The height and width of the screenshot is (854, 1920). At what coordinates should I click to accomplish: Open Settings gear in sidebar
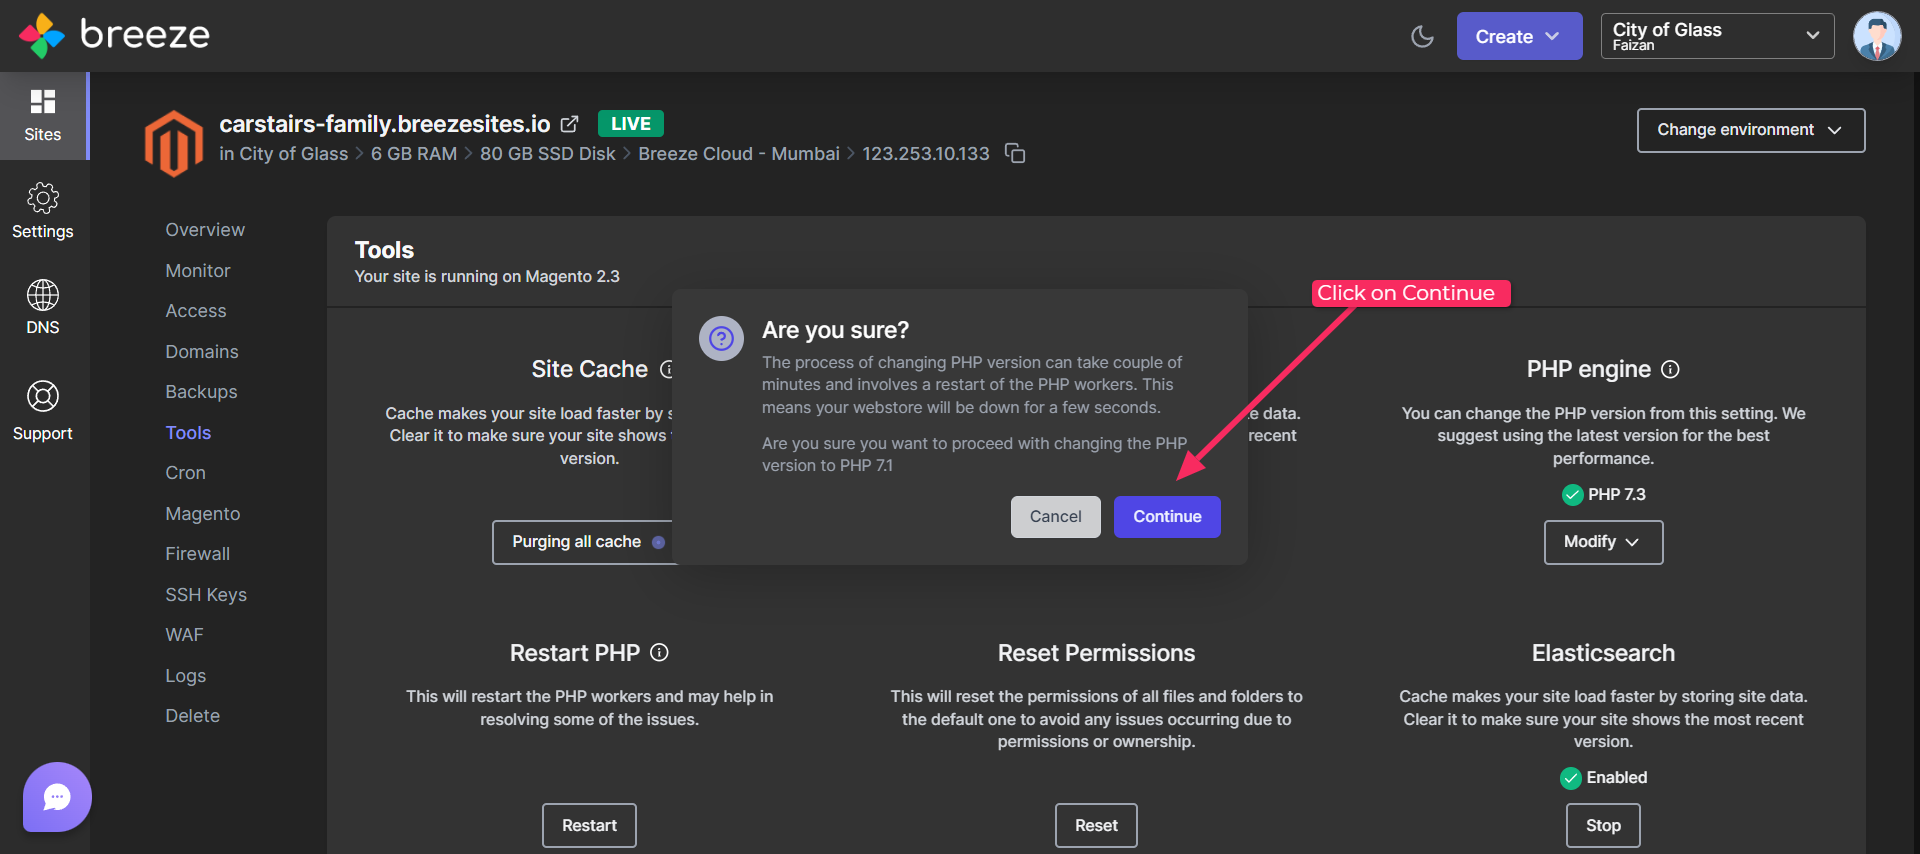(x=43, y=211)
